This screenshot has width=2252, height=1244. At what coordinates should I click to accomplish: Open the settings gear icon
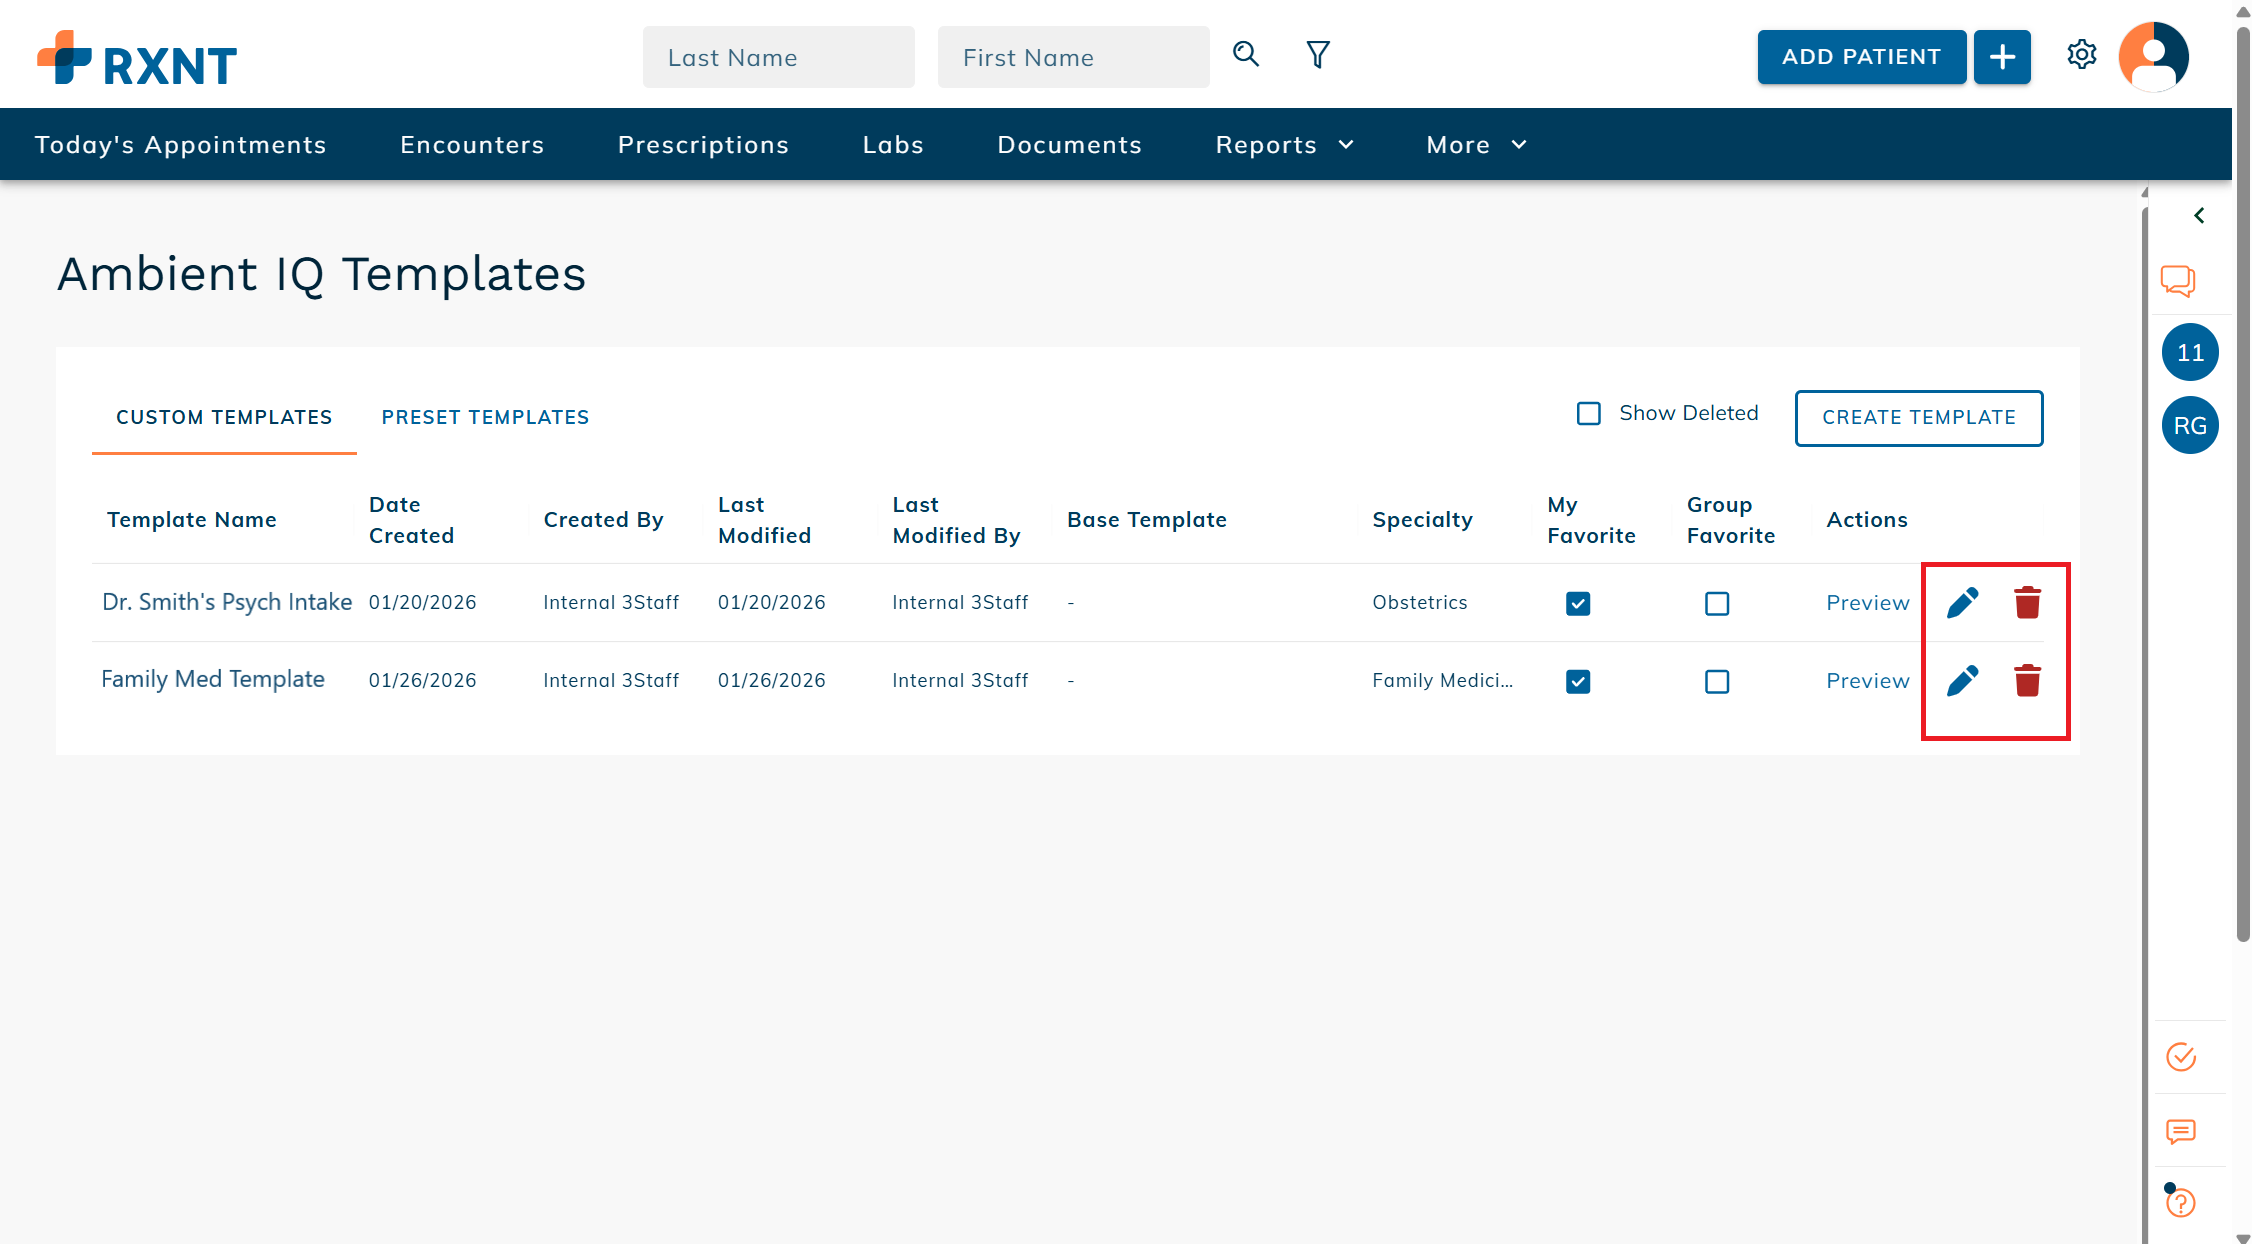click(2081, 54)
